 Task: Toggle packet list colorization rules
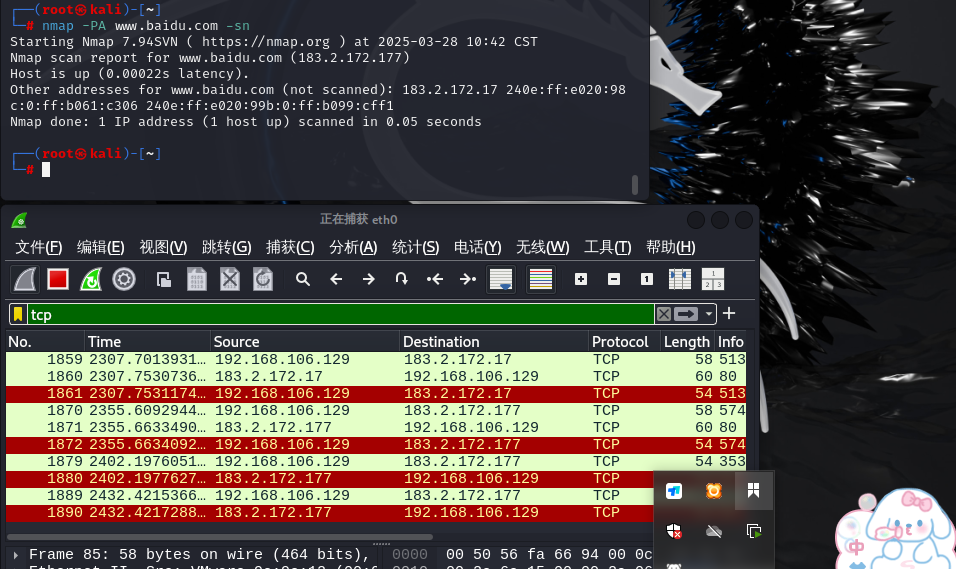coord(541,279)
